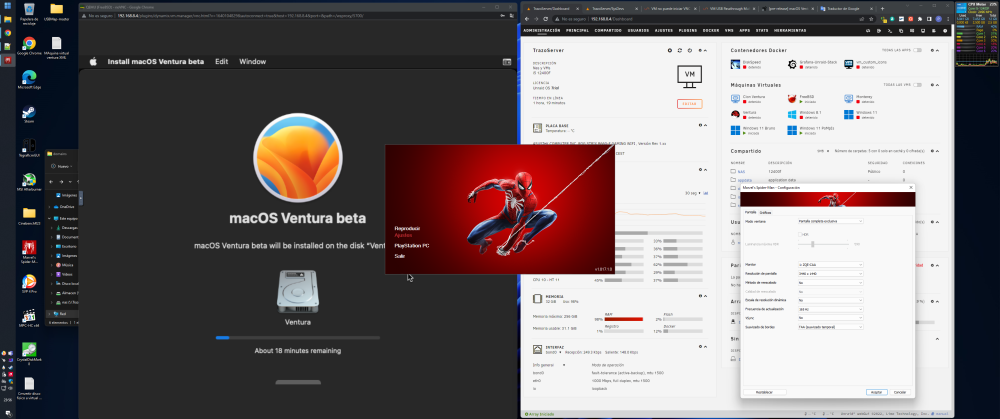Image resolution: width=1000 pixels, height=419 pixels.
Task: Open the Plugins menu in Unraid
Action: tap(688, 30)
